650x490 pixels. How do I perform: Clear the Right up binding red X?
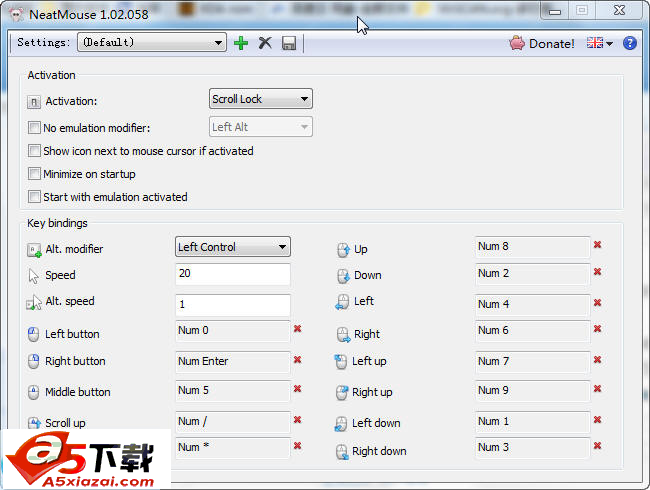597,389
